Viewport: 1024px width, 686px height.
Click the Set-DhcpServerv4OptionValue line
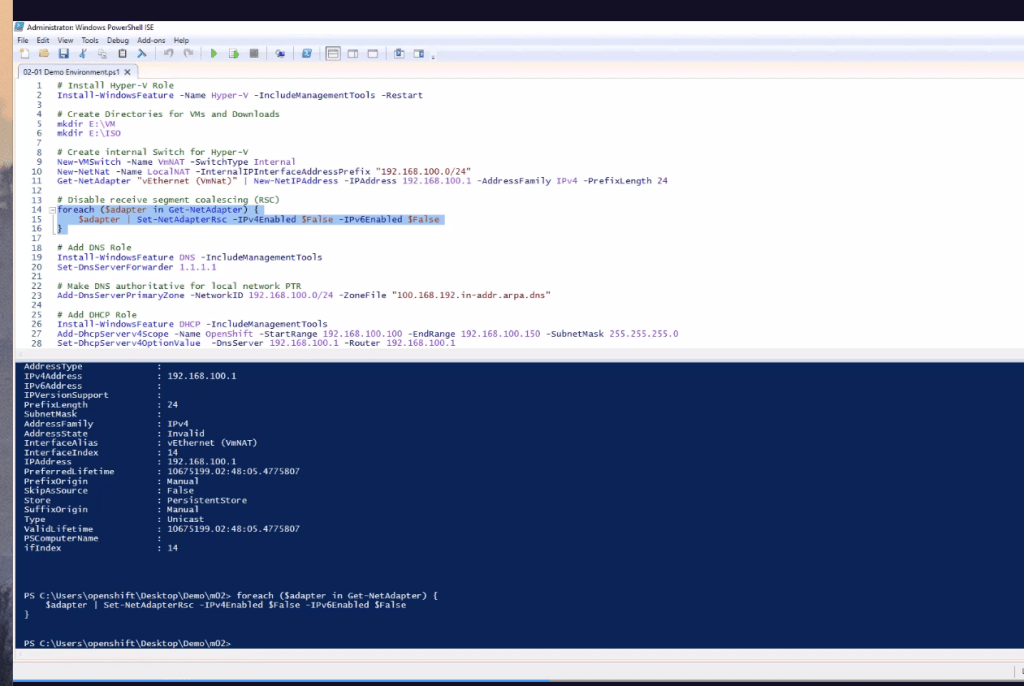pyautogui.click(x=256, y=343)
